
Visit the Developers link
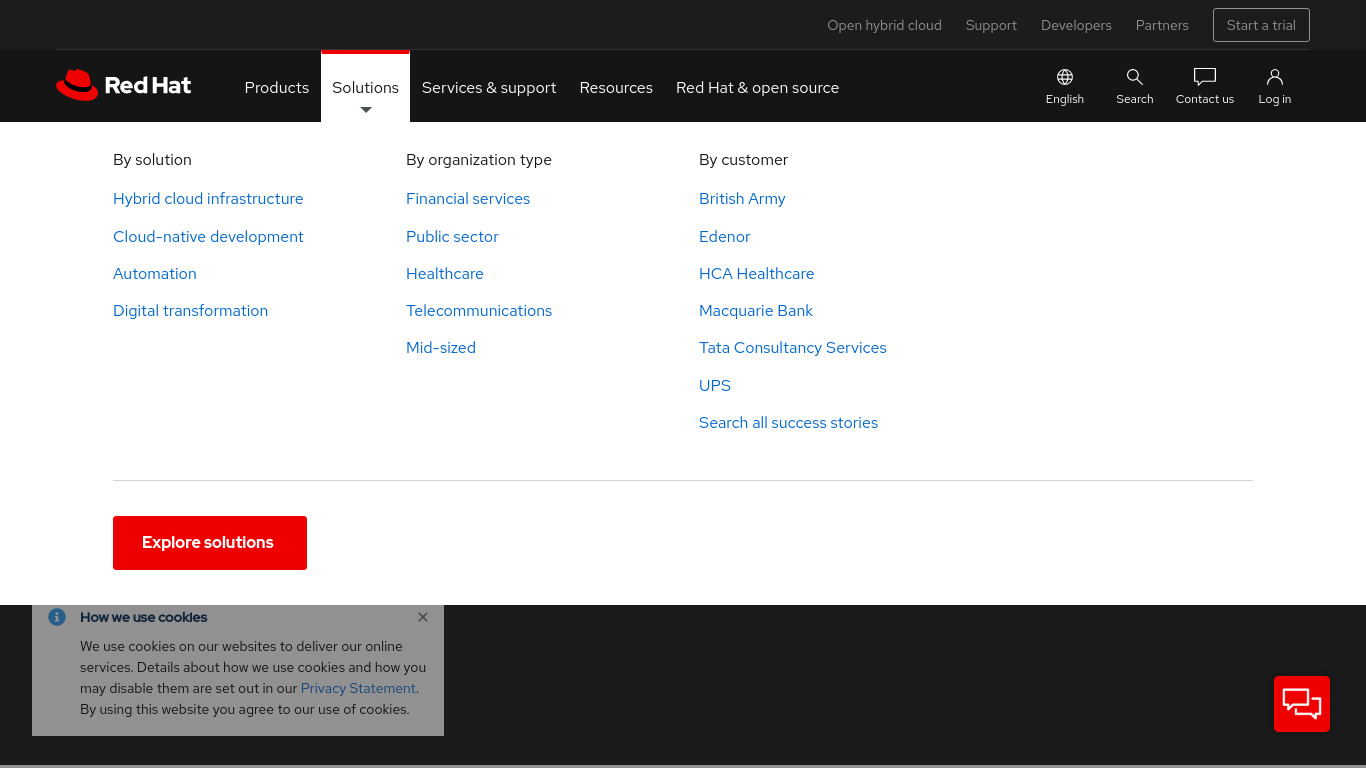pos(1076,25)
